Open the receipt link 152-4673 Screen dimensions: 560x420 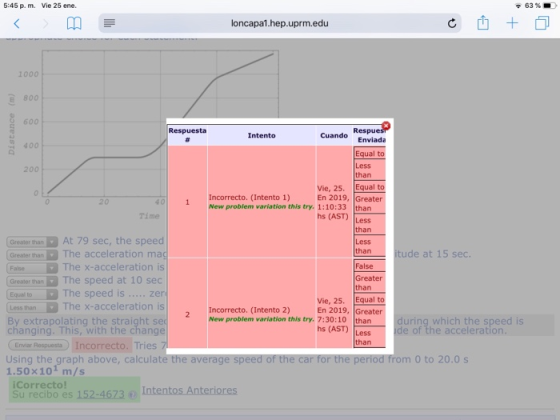click(x=100, y=394)
